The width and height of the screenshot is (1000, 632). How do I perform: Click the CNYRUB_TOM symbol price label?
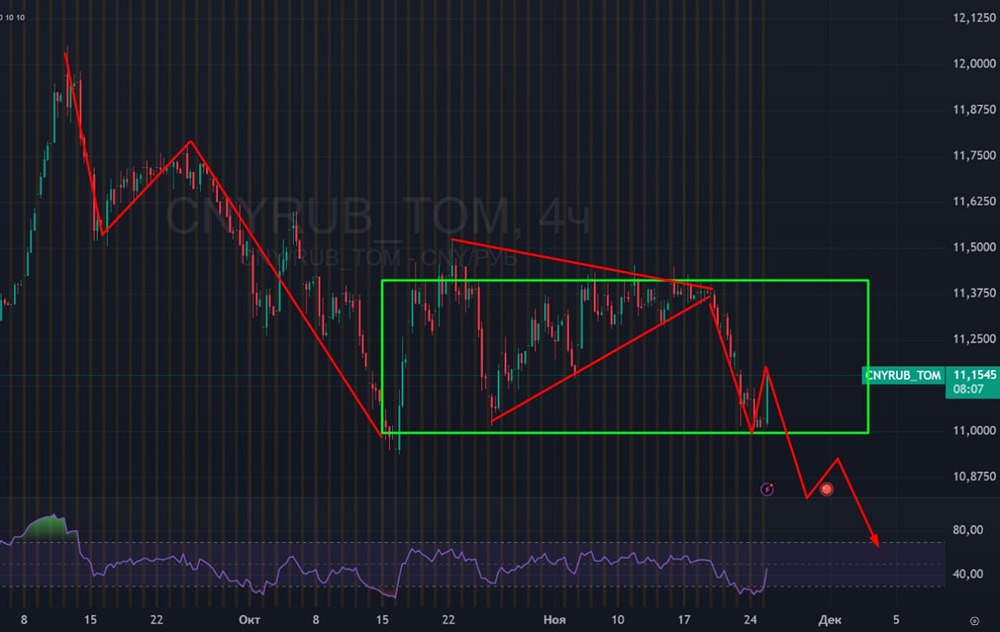902,375
